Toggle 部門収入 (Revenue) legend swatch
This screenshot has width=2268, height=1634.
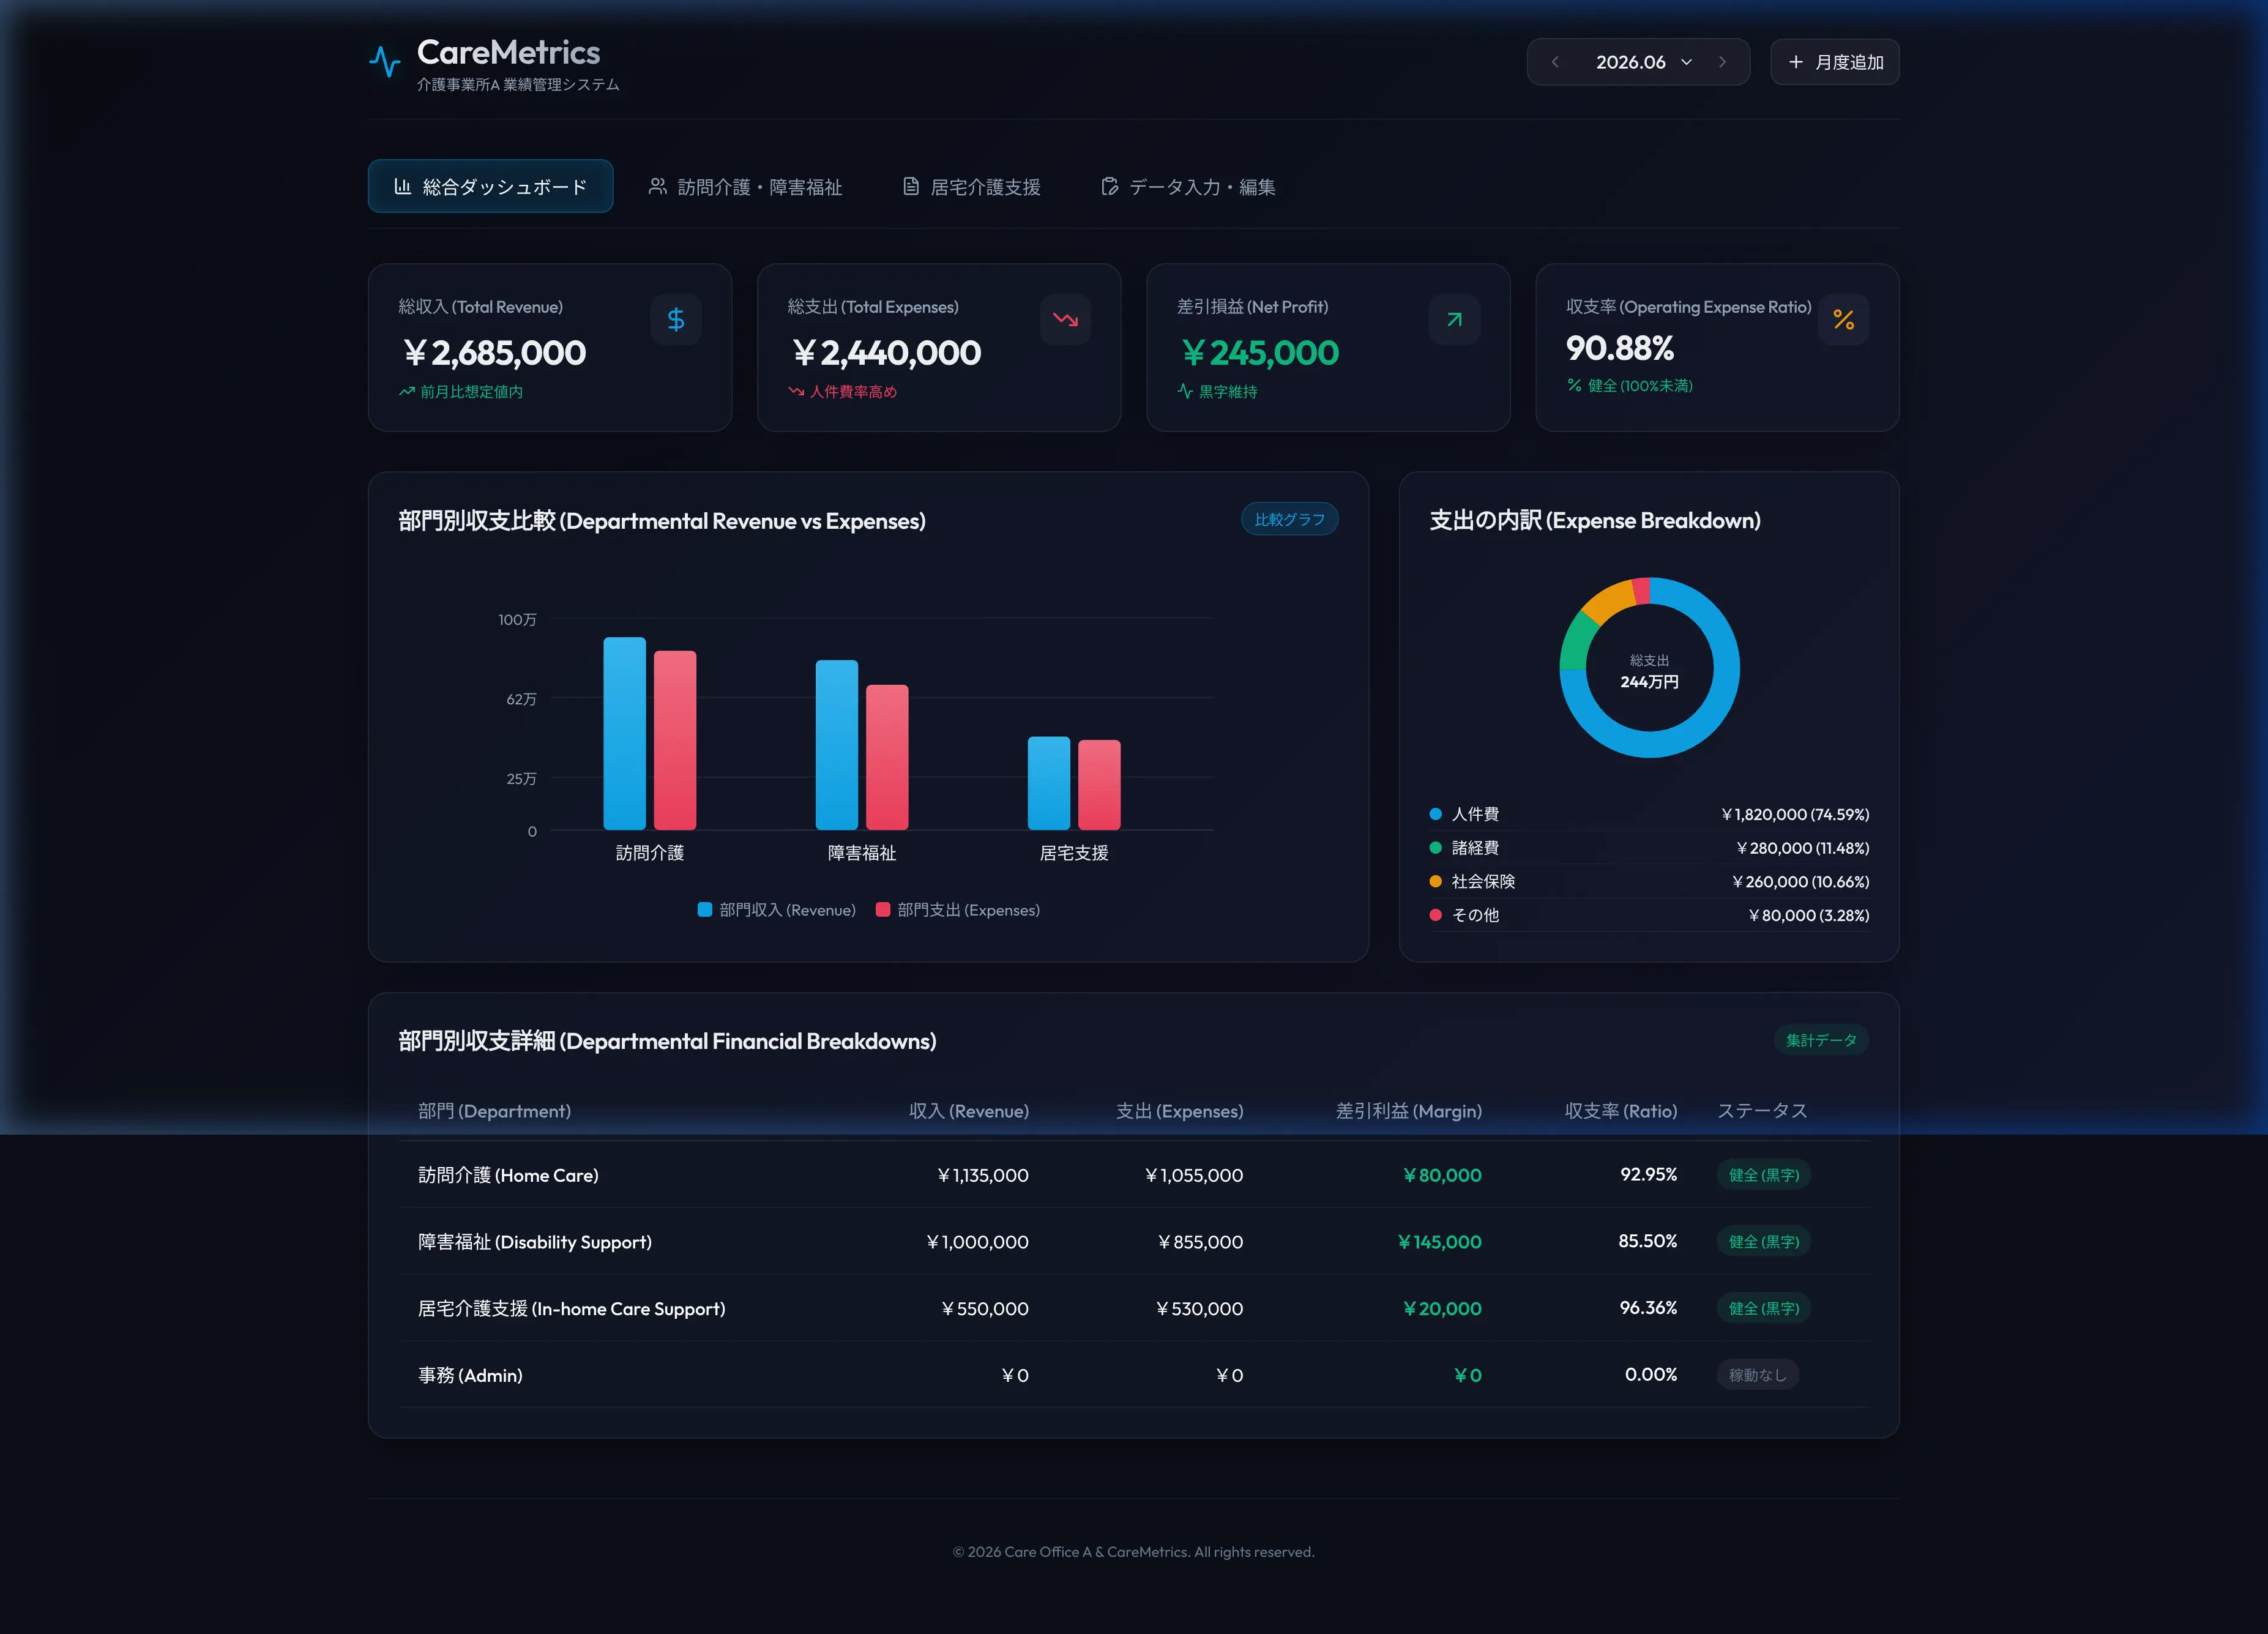(x=705, y=909)
